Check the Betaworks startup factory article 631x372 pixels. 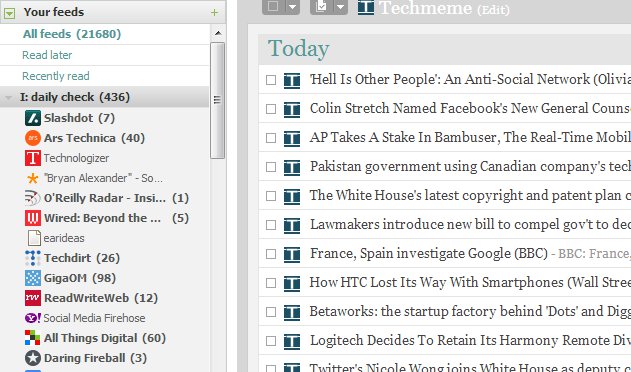pyautogui.click(x=271, y=312)
